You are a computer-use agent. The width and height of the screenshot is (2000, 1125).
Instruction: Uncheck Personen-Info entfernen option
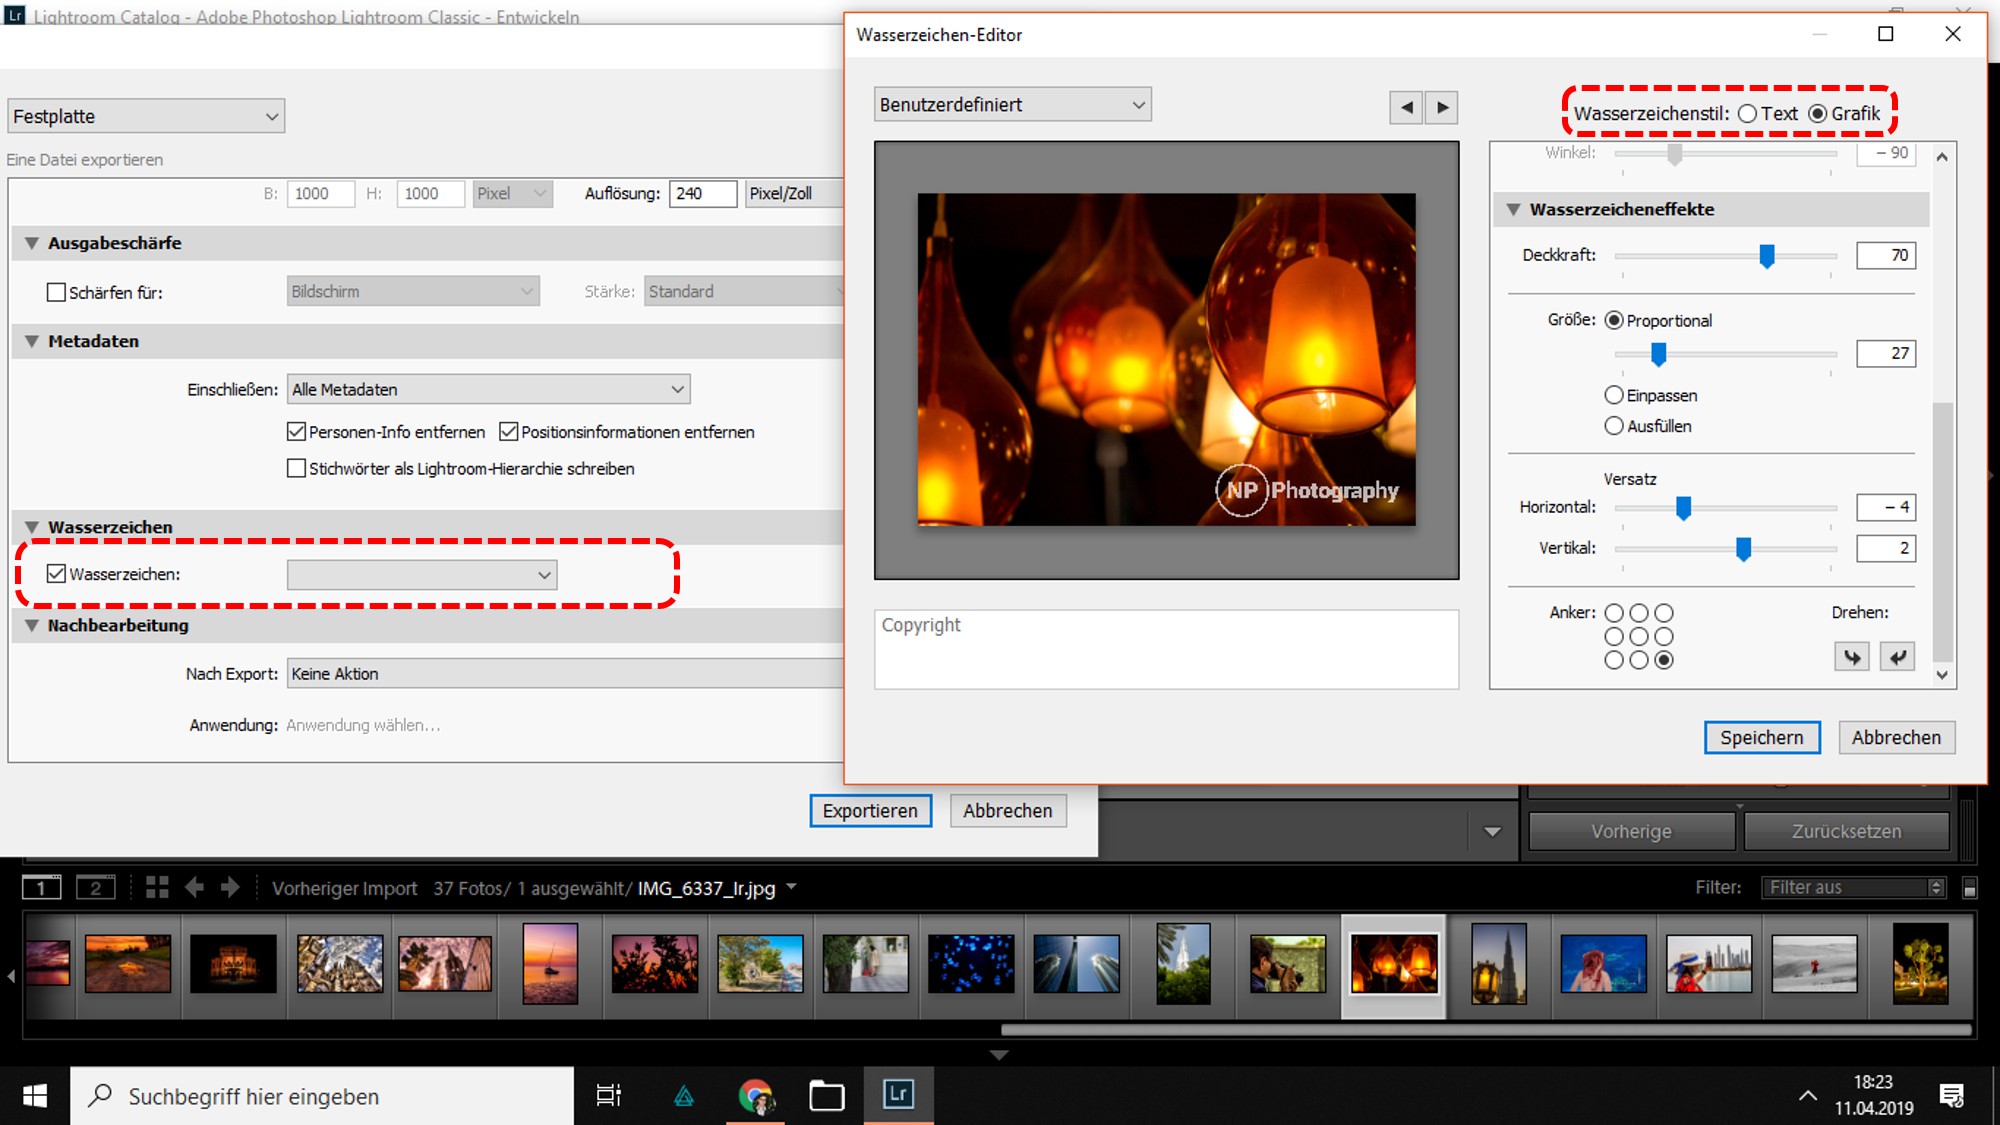pos(296,432)
